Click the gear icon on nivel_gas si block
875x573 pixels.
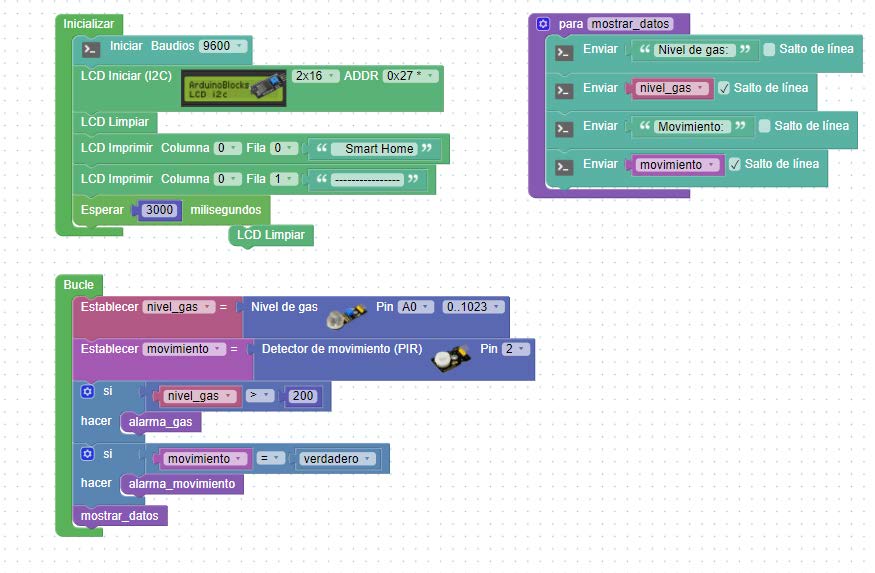point(87,391)
